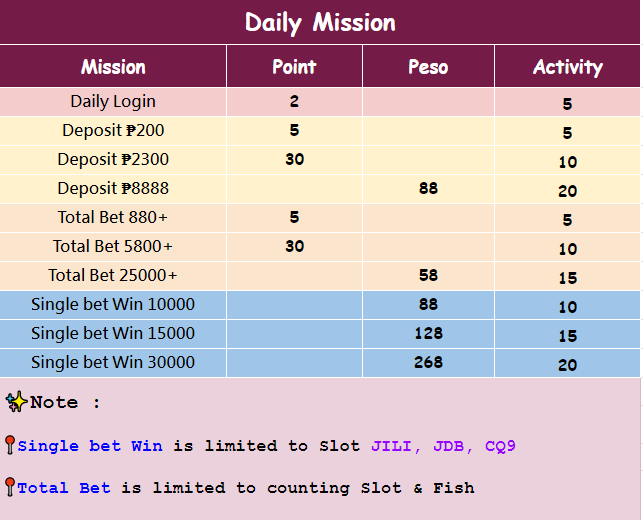The width and height of the screenshot is (643, 520).
Task: Click the pin icon before Single bet Win
Action: (x=10, y=445)
